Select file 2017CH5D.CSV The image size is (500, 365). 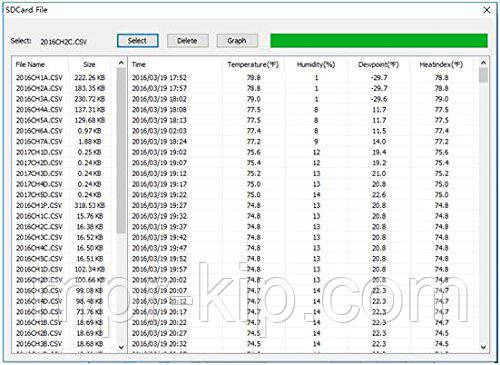coord(39,195)
